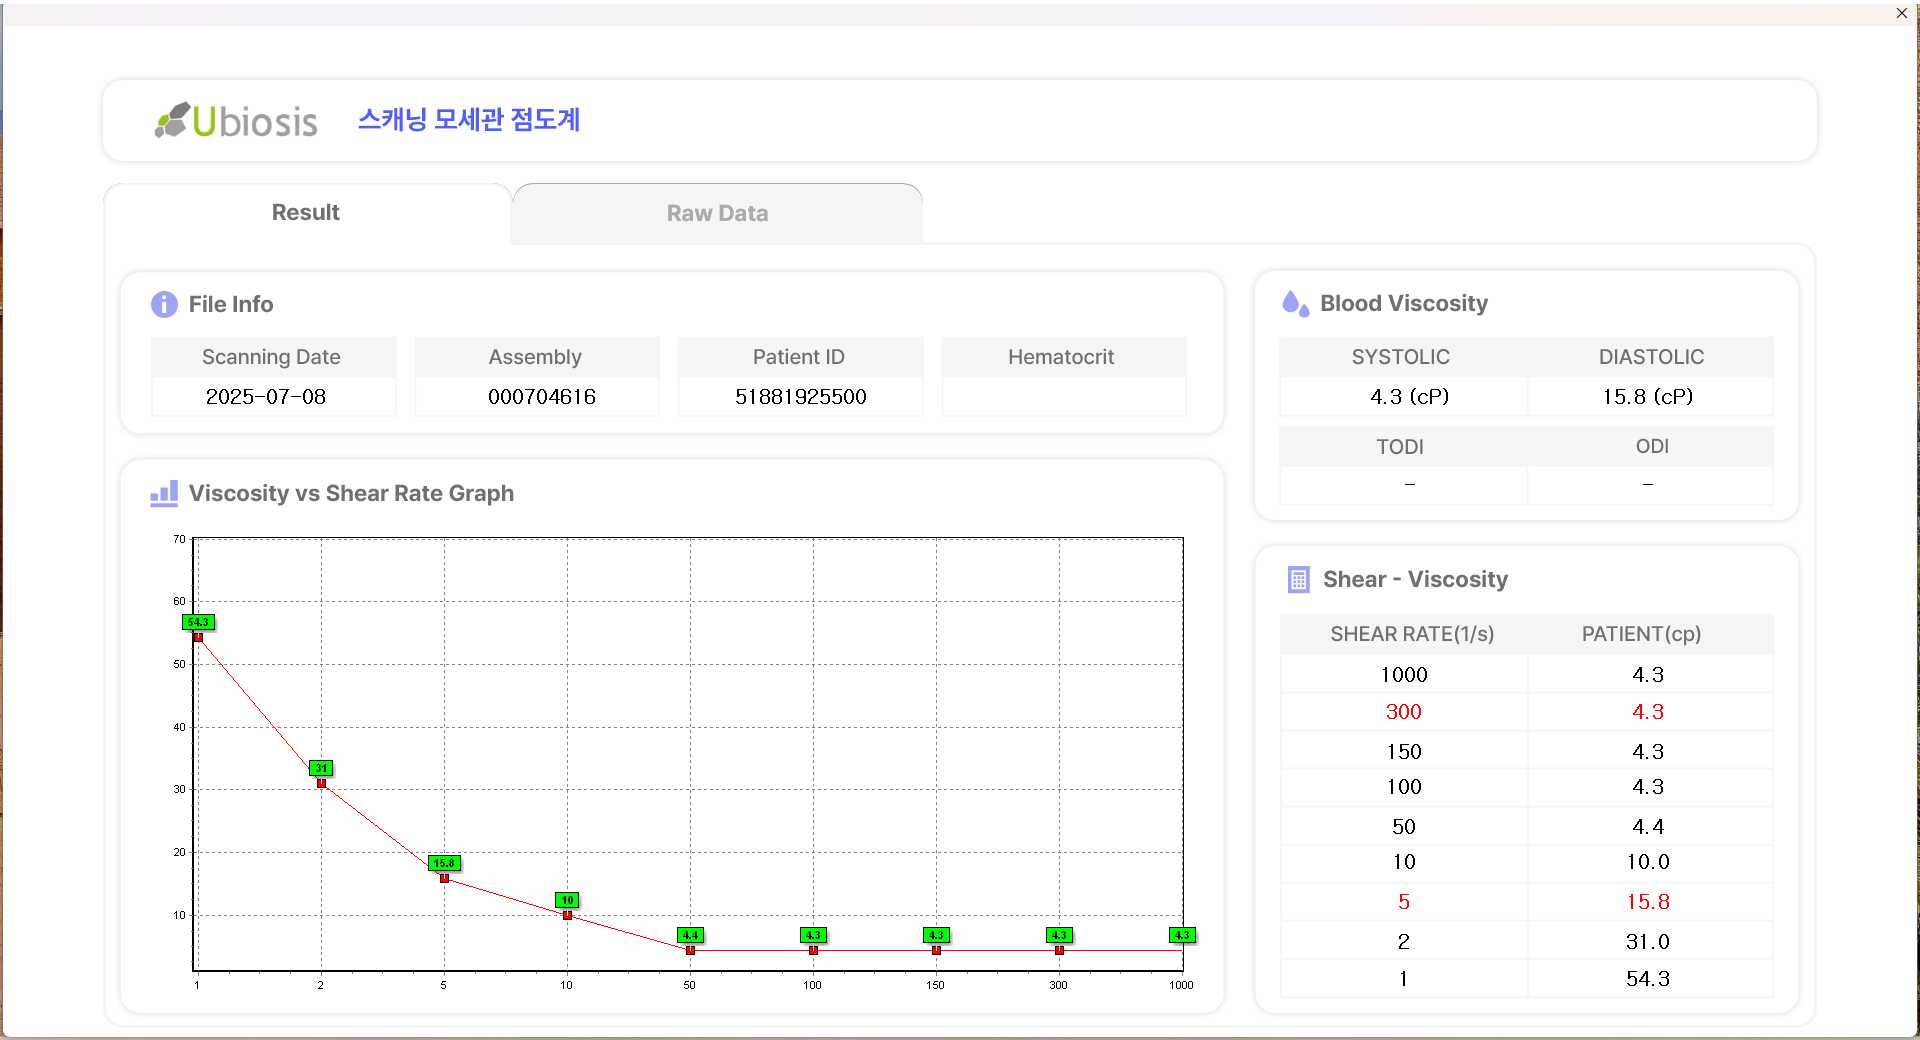Click the Shear - Viscosity calculator icon
1920x1040 pixels.
(1298, 579)
